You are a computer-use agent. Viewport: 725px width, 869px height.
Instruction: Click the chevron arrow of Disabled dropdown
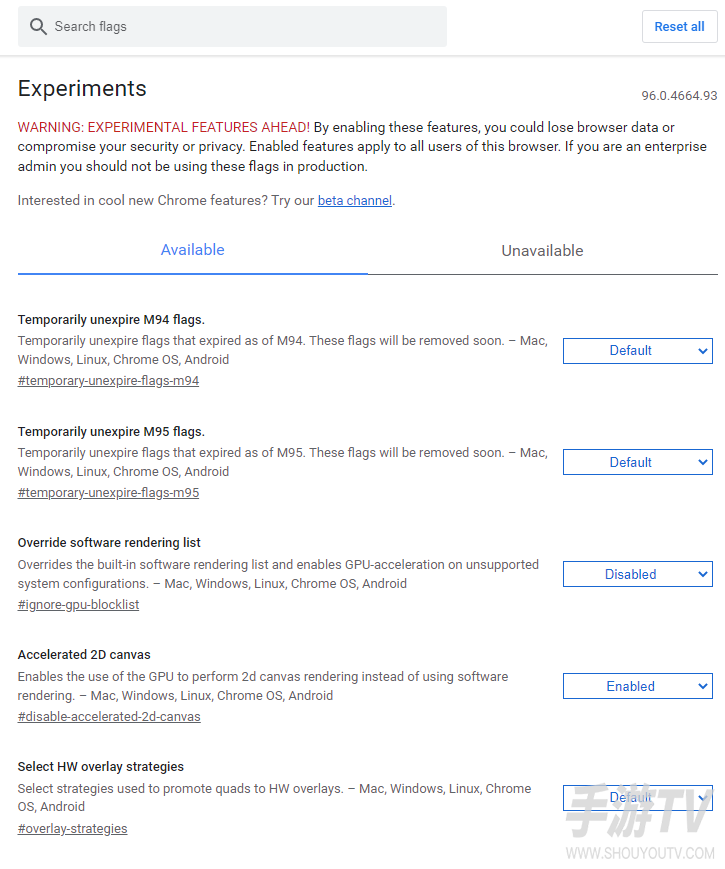[702, 574]
